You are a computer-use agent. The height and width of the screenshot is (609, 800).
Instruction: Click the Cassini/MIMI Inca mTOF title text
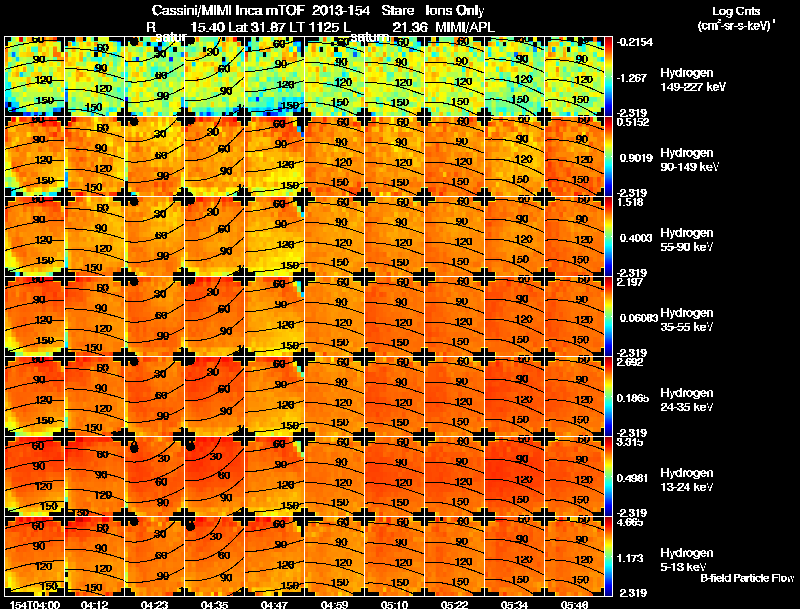pos(228,10)
